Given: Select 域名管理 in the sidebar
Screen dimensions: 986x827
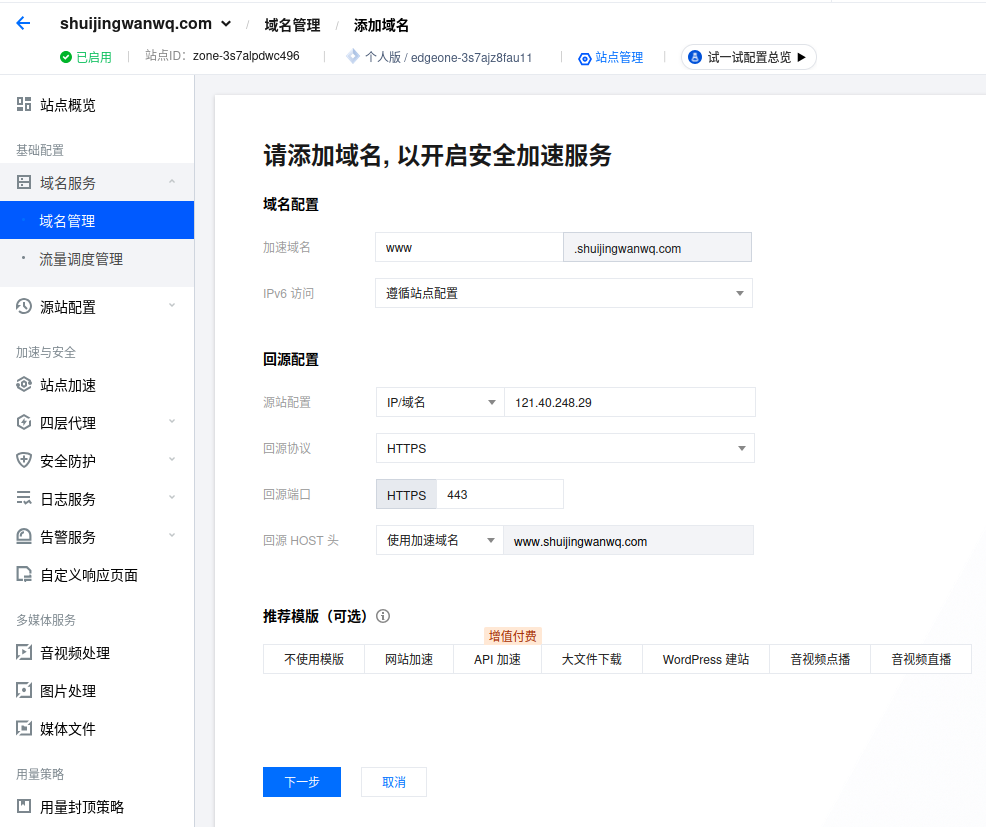Looking at the screenshot, I should pyautogui.click(x=97, y=221).
